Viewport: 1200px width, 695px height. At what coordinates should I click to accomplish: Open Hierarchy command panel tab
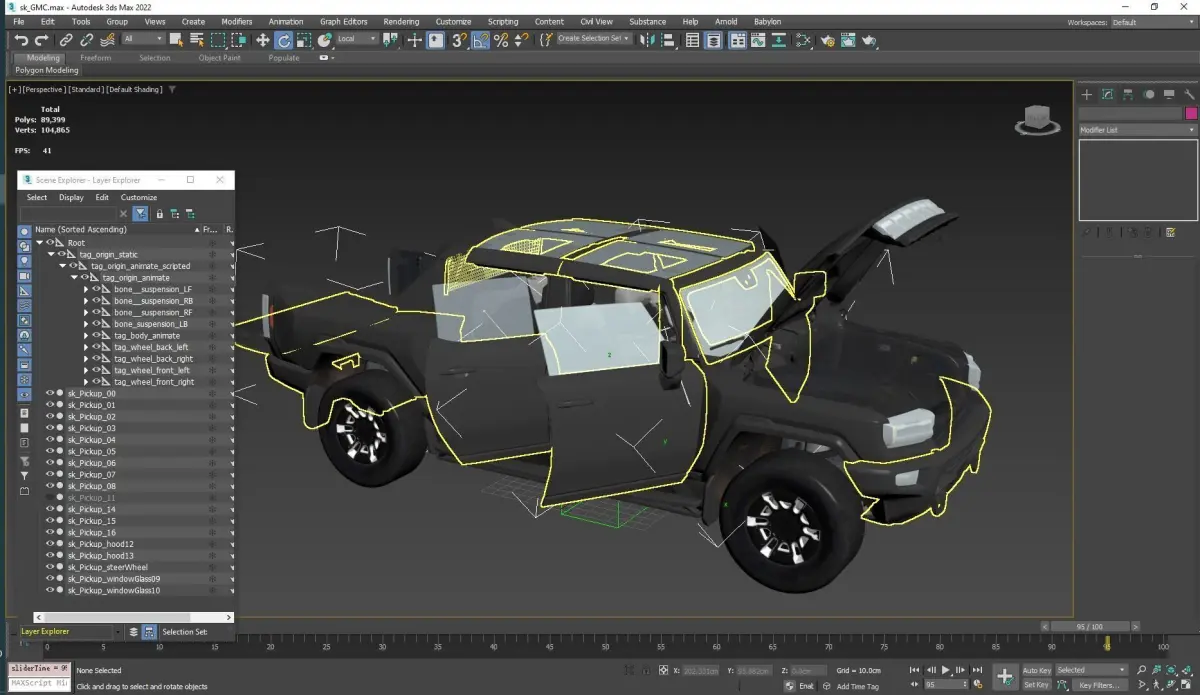coord(1128,94)
